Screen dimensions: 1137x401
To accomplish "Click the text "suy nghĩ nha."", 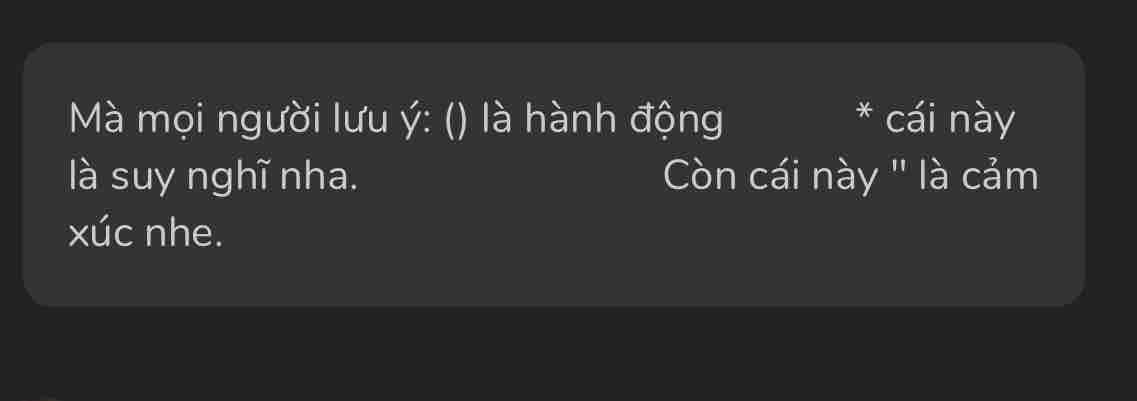I will [x=233, y=180].
